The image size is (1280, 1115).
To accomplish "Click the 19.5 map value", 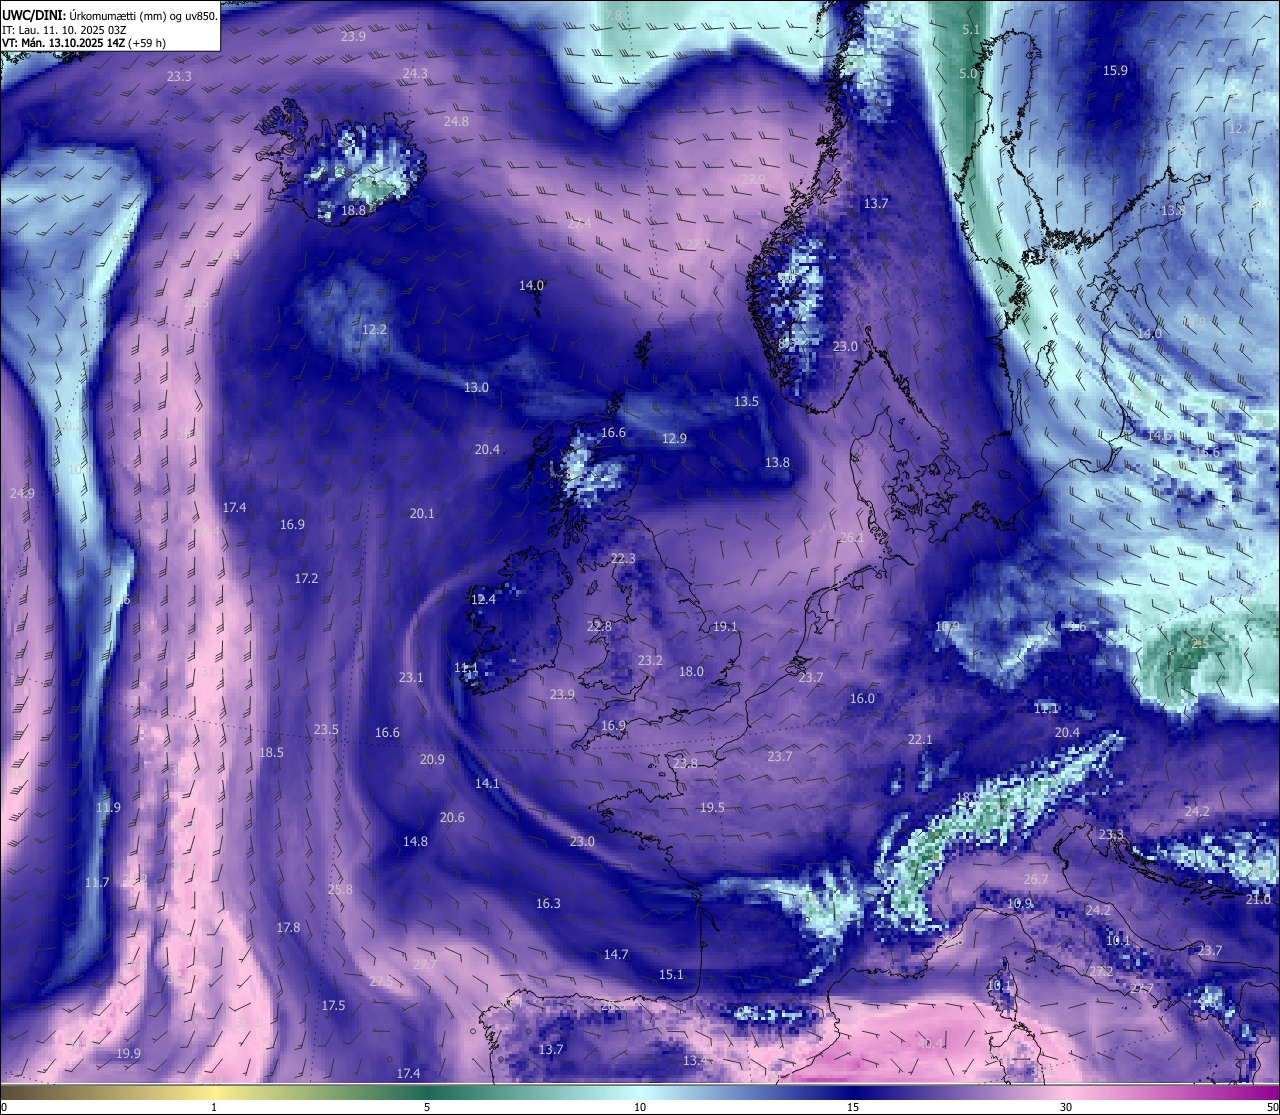I will (x=712, y=807).
